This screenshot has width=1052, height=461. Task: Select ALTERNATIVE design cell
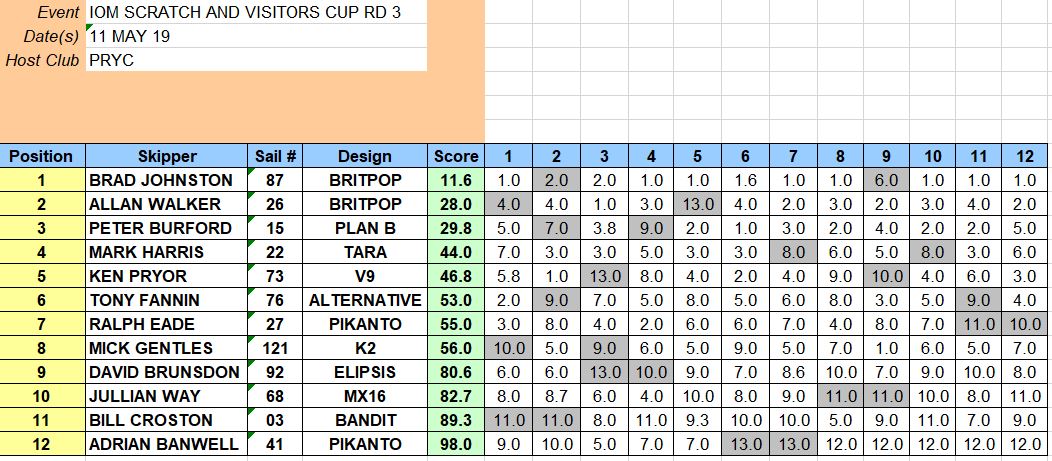pos(365,300)
